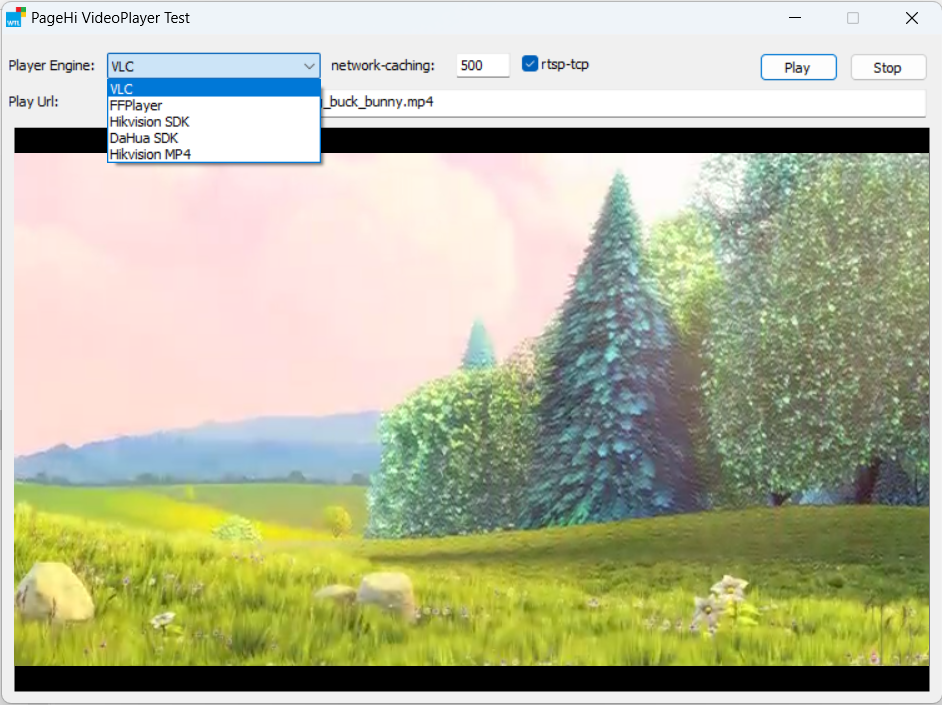This screenshot has height=705, width=942.
Task: Minimize the PageHi VideoPlayer Test window
Action: tap(795, 18)
